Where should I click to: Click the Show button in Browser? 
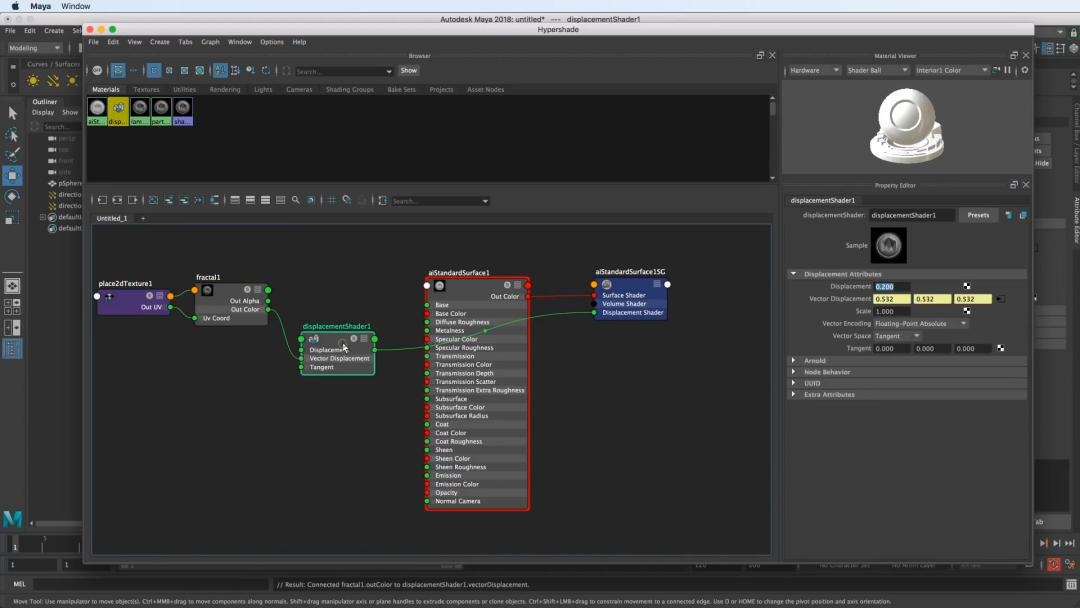[408, 70]
